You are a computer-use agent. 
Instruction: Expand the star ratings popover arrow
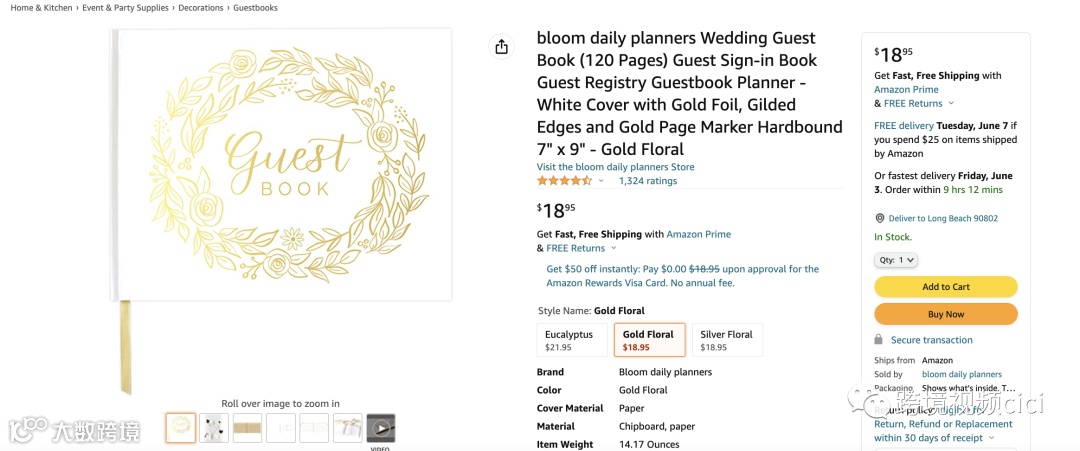[x=601, y=181]
